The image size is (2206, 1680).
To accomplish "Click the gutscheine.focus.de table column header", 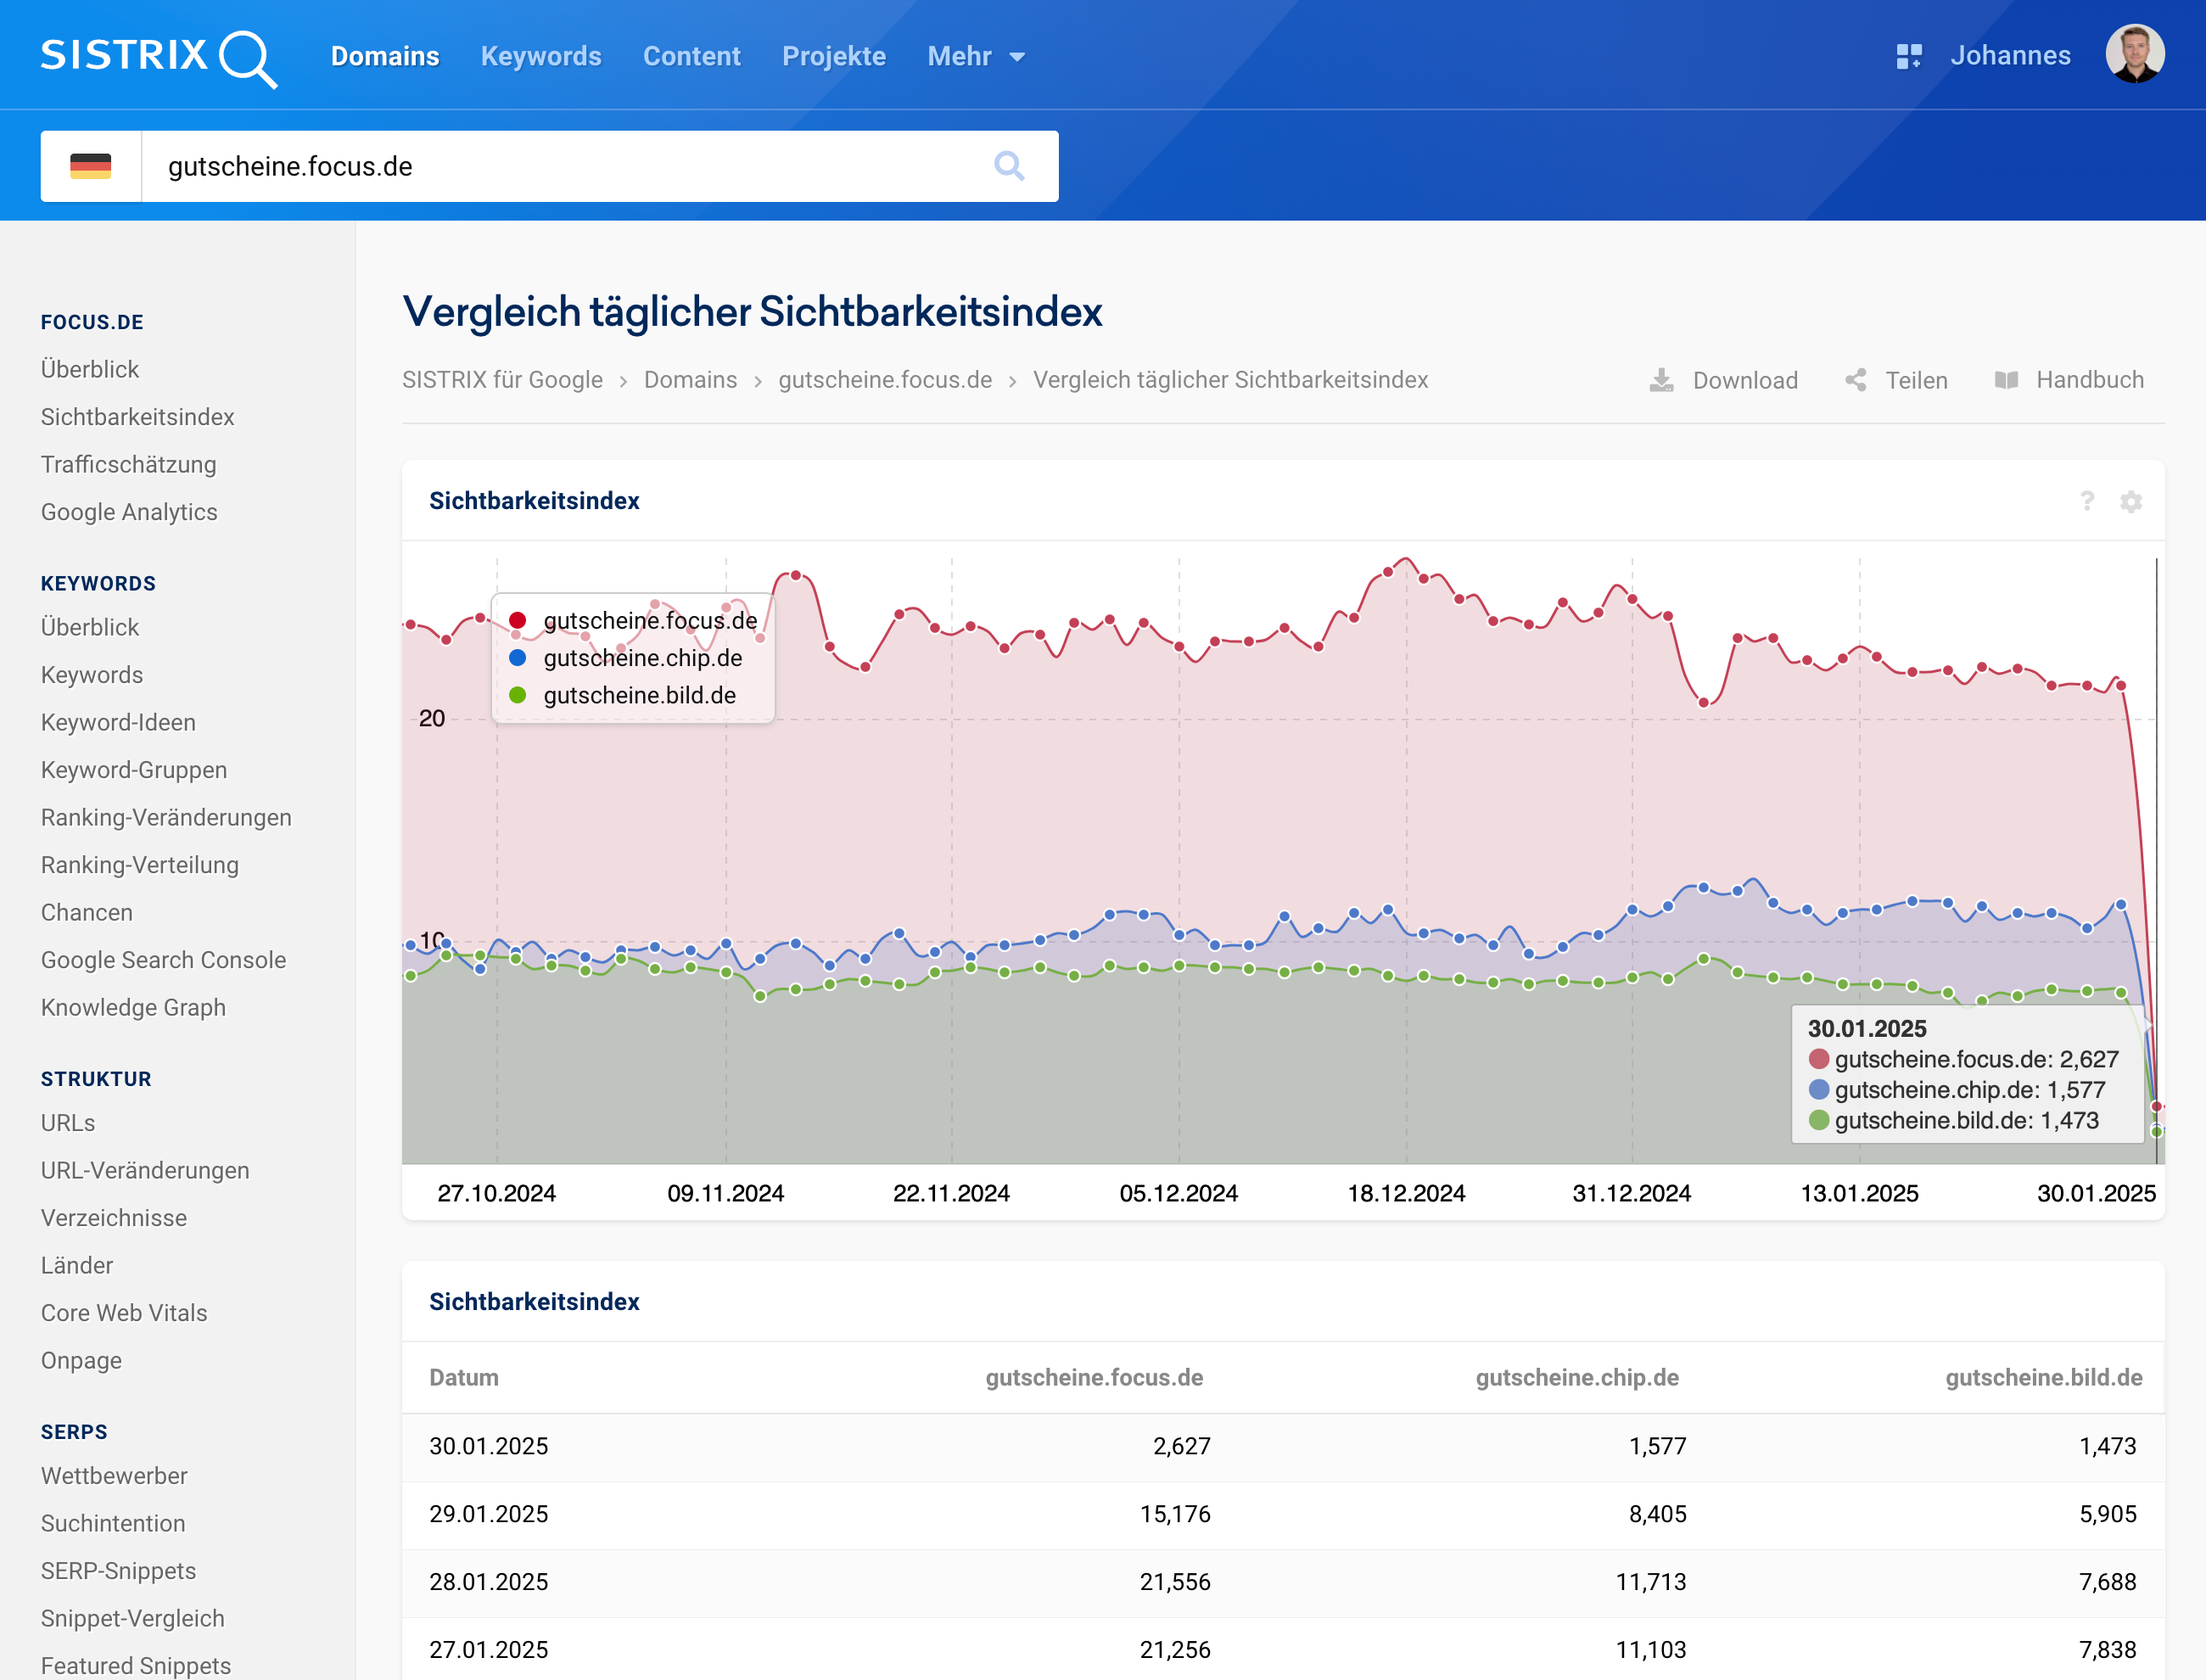I will click(1094, 1377).
